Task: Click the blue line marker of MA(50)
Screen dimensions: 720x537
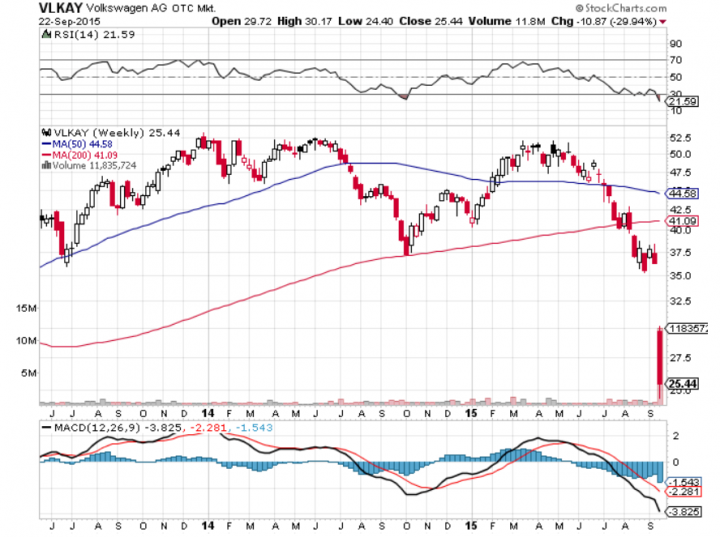Action: 46,144
